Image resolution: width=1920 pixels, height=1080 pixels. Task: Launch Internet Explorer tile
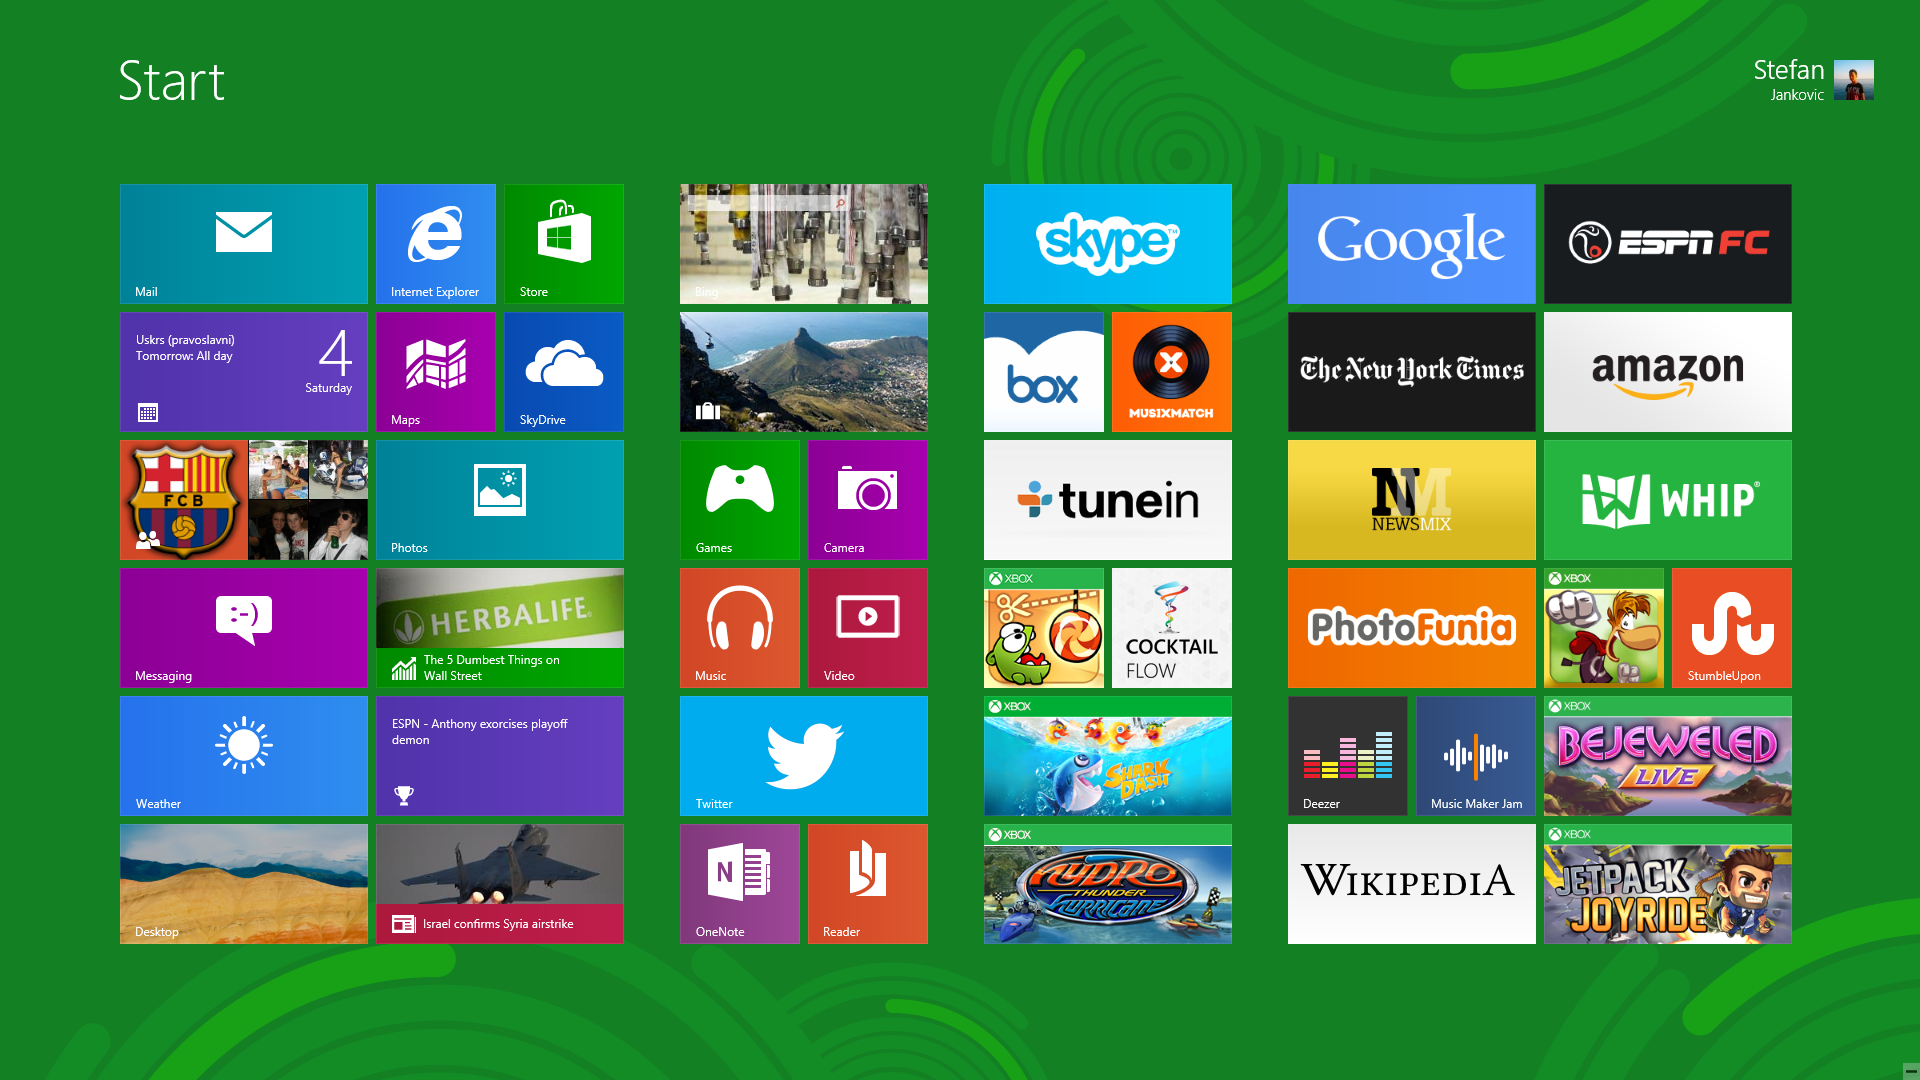click(x=435, y=243)
